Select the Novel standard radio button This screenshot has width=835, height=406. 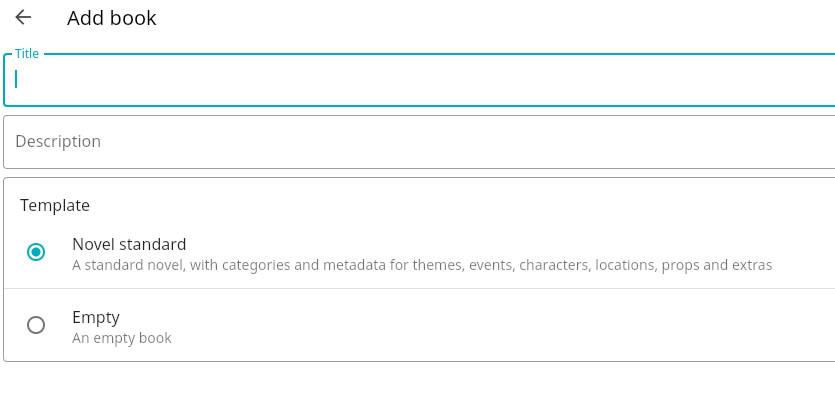pyautogui.click(x=36, y=252)
